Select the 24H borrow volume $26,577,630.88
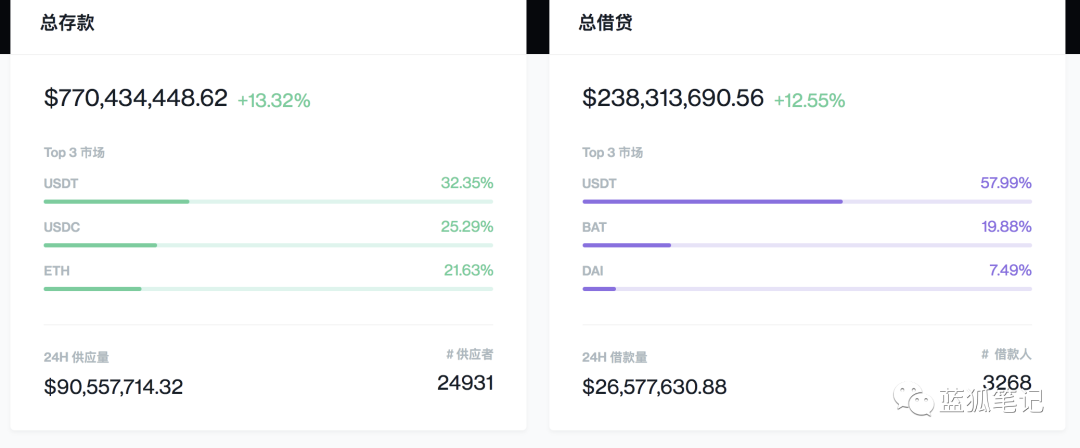 (x=654, y=387)
